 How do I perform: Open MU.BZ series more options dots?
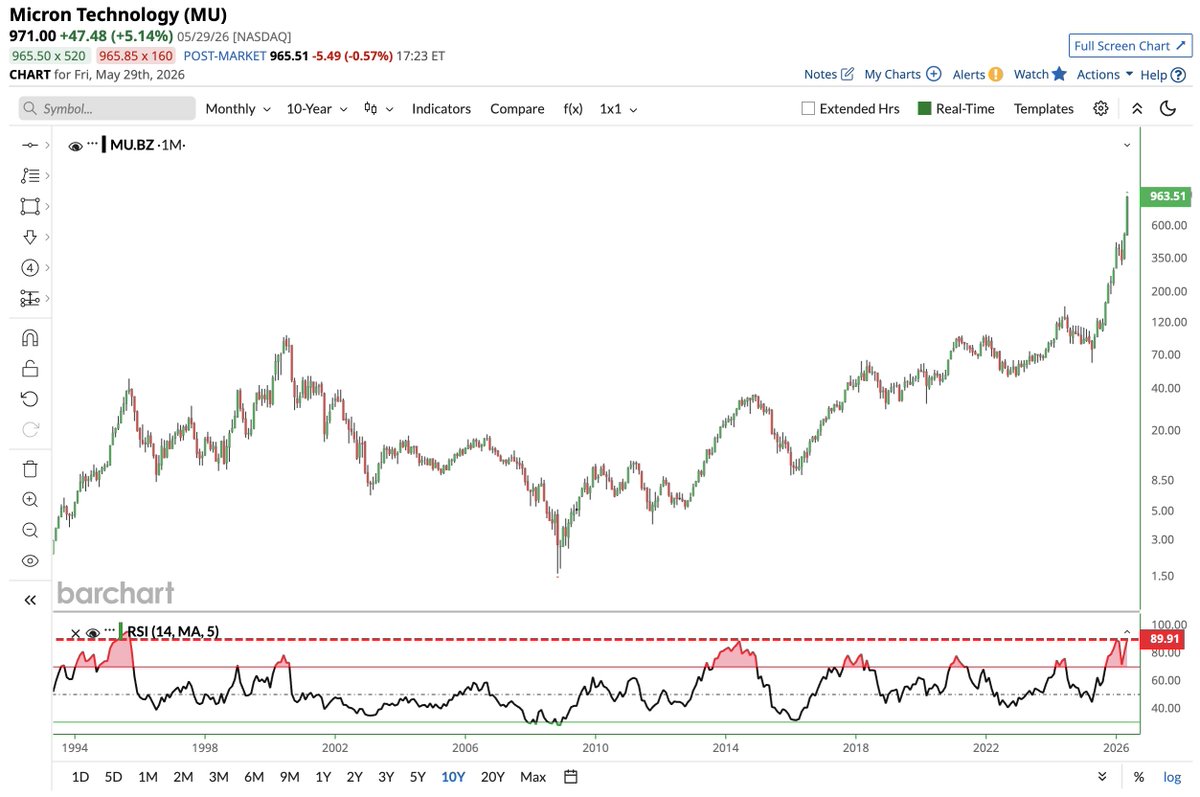(x=93, y=144)
